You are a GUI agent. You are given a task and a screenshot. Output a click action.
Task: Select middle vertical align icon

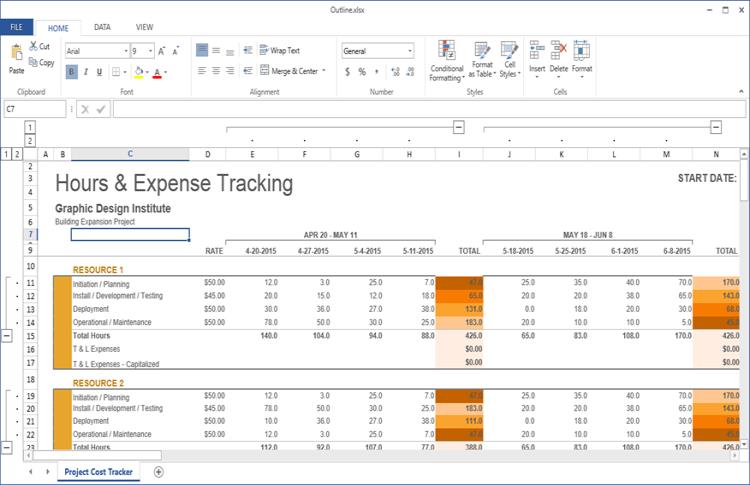click(216, 51)
